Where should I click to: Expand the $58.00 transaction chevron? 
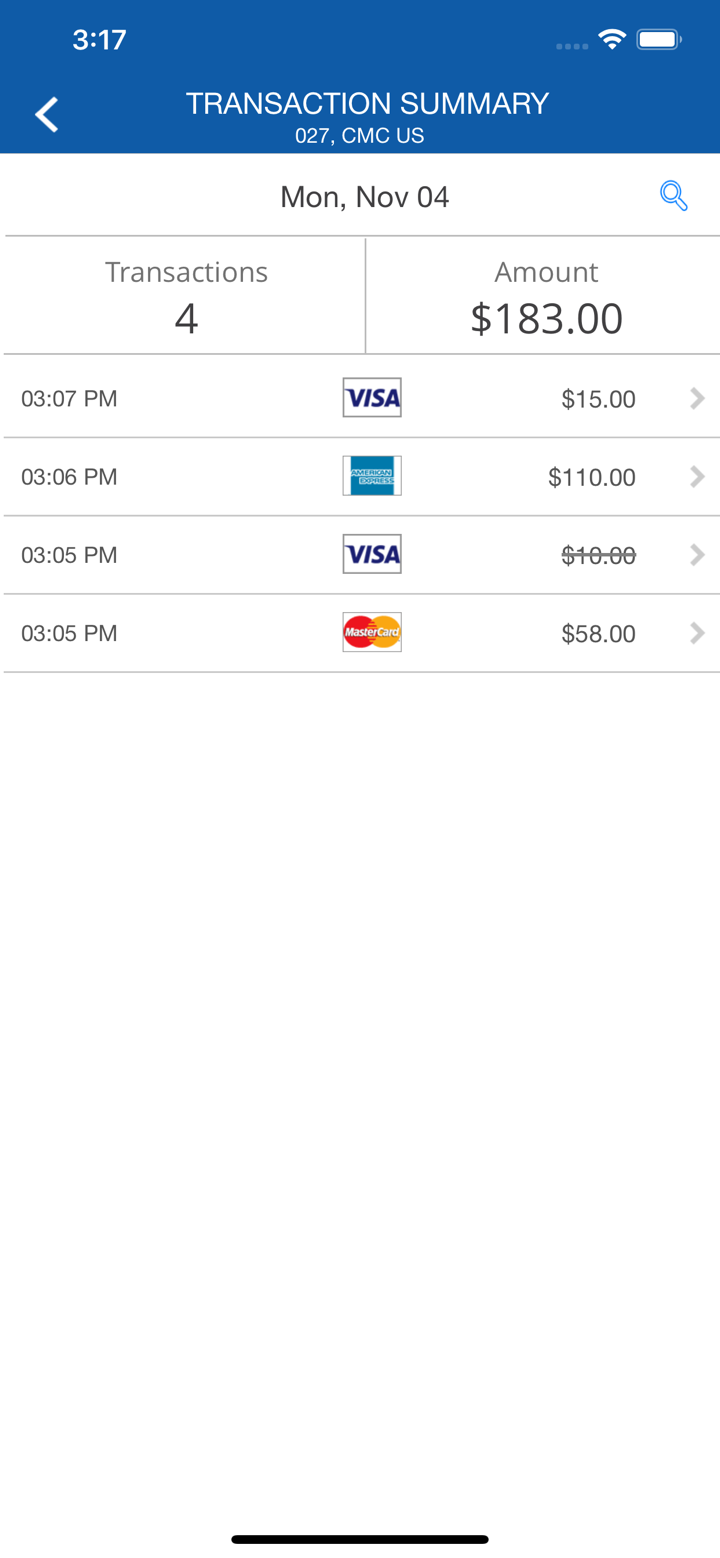[698, 633]
